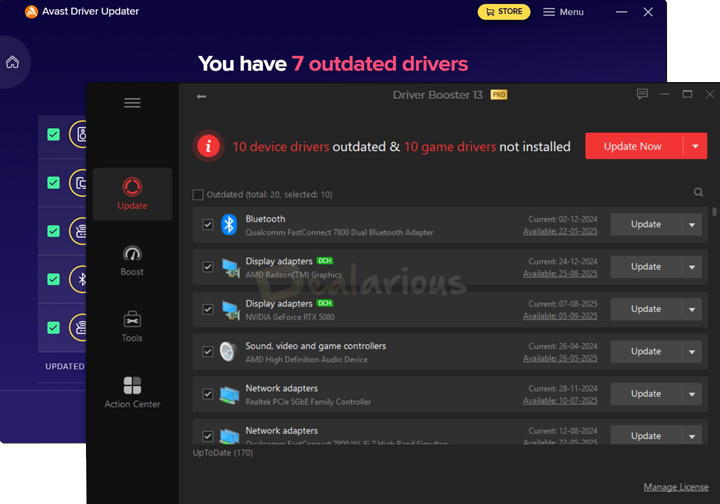
Task: Uncheck the Bluetooth driver checkbox
Action: point(208,225)
